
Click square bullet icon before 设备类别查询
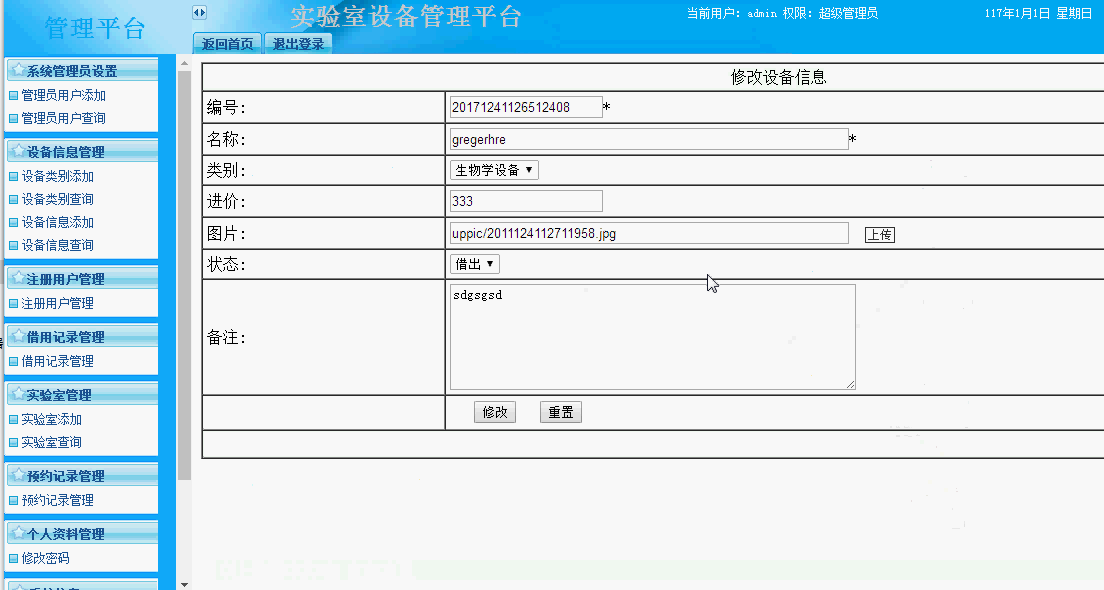tap(13, 199)
